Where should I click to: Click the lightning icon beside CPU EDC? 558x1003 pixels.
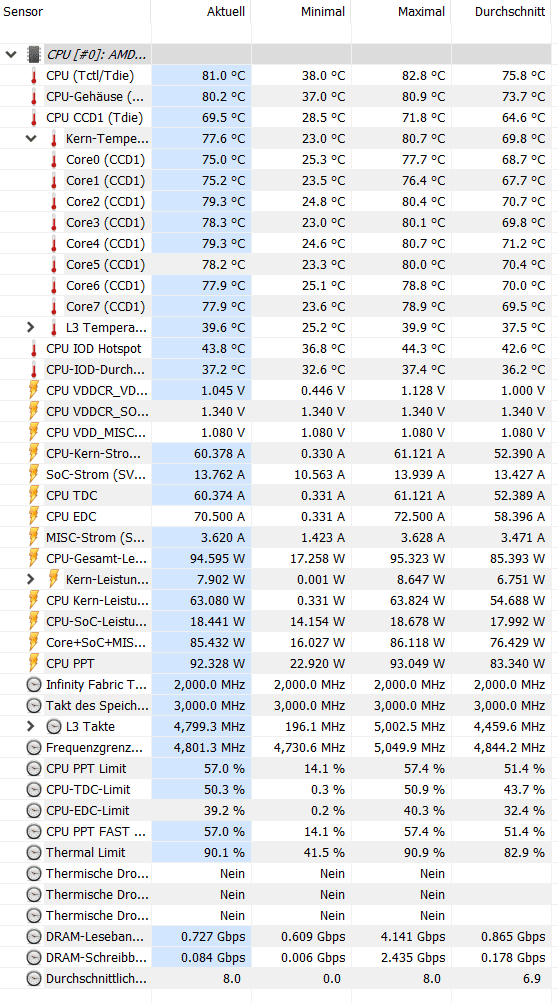click(x=34, y=517)
